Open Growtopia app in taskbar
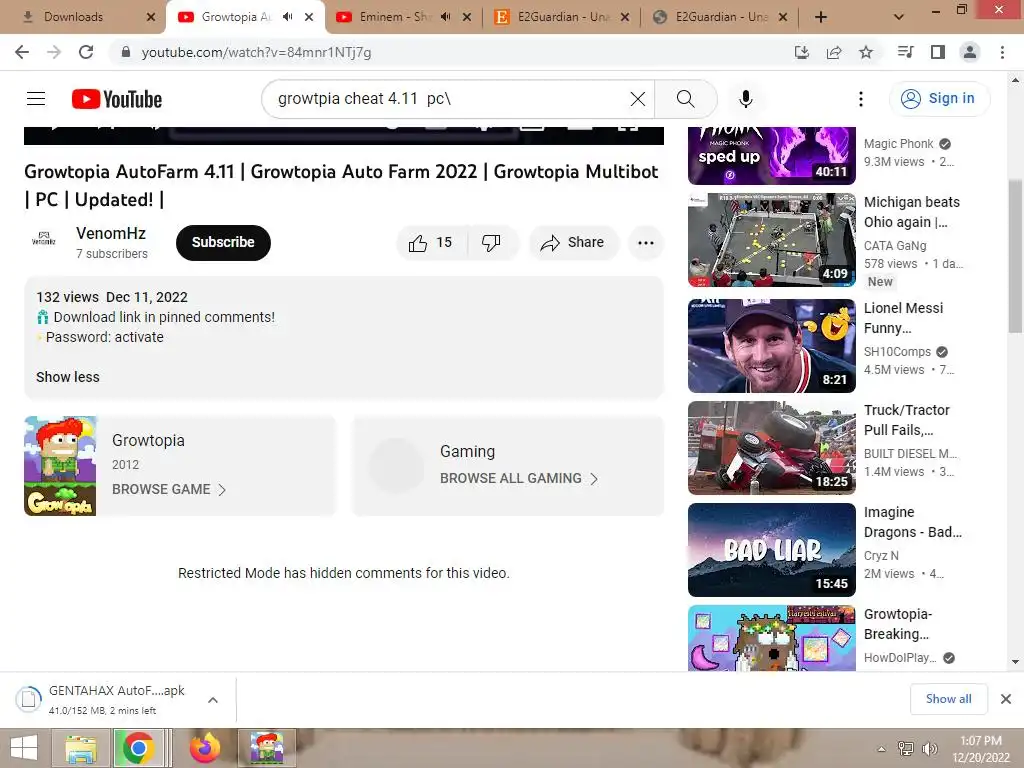This screenshot has height=768, width=1024. (x=266, y=748)
